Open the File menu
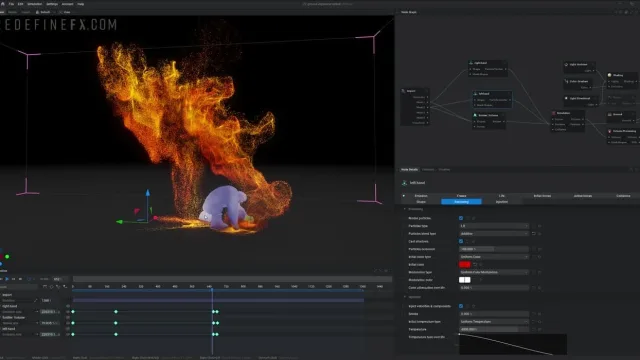The height and width of the screenshot is (360, 640). click(x=11, y=4)
